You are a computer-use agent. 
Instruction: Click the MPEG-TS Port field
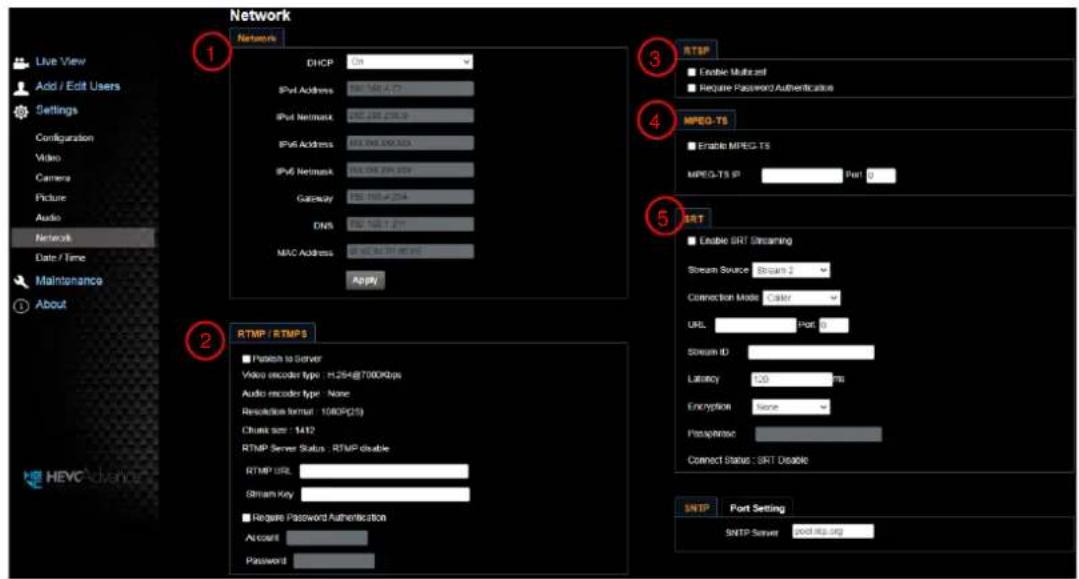coord(881,176)
